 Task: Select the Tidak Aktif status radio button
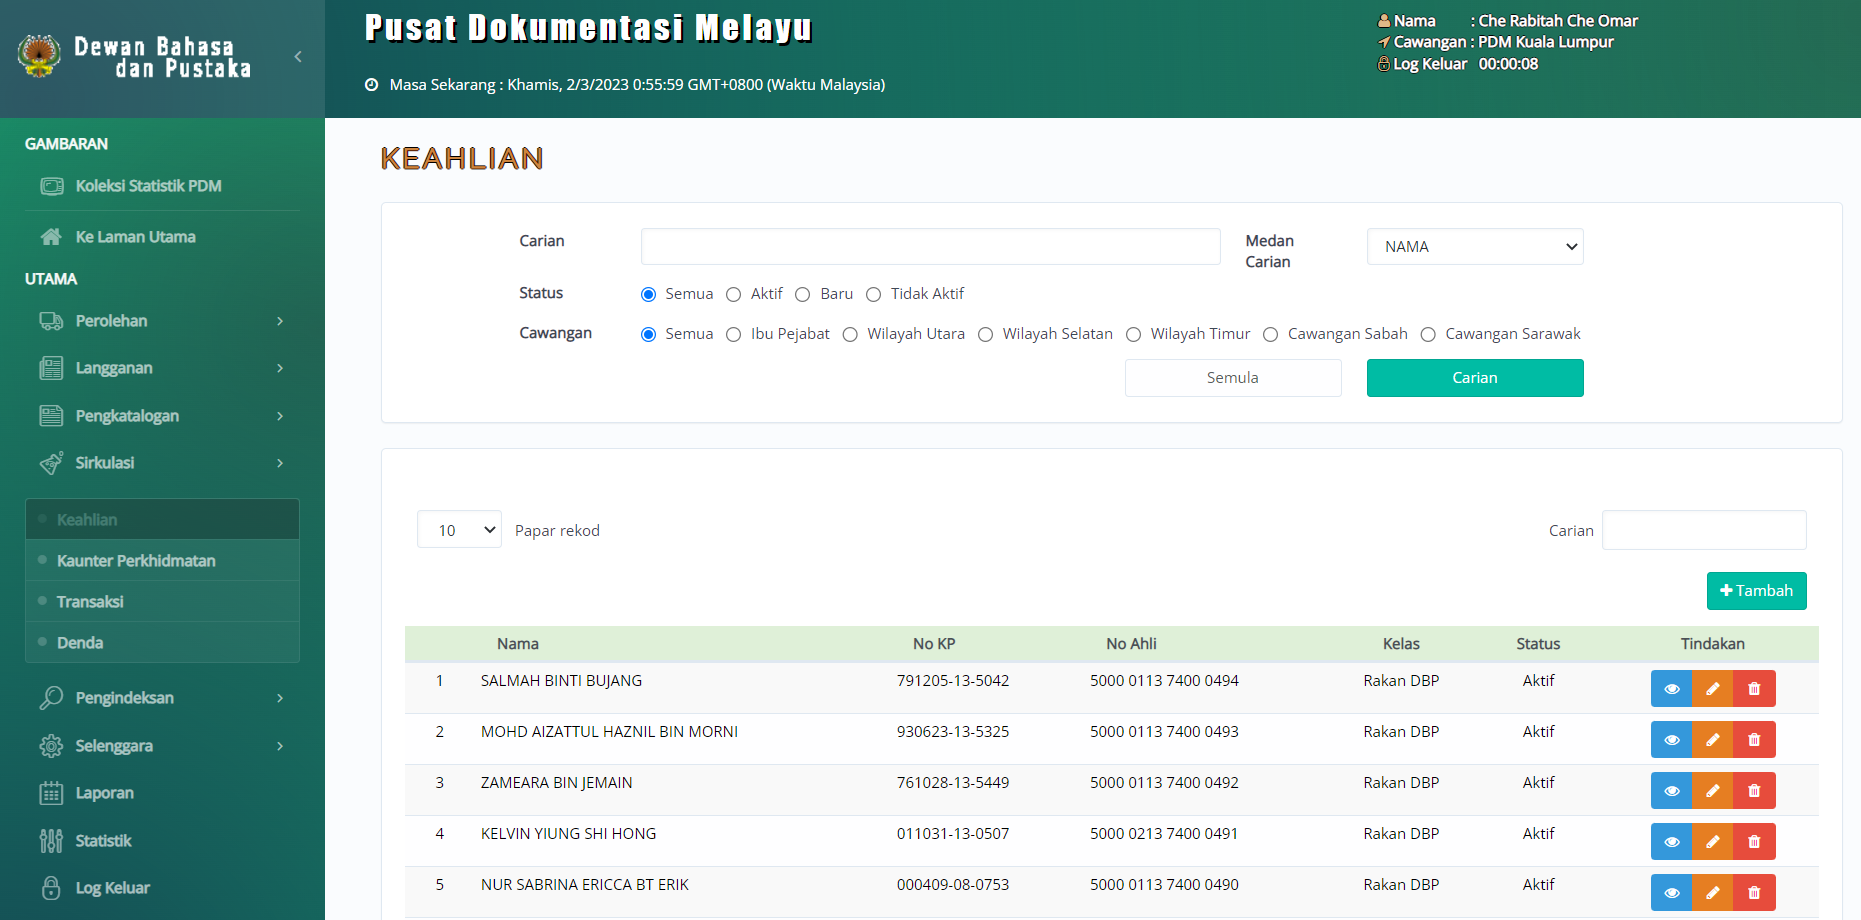tap(874, 294)
